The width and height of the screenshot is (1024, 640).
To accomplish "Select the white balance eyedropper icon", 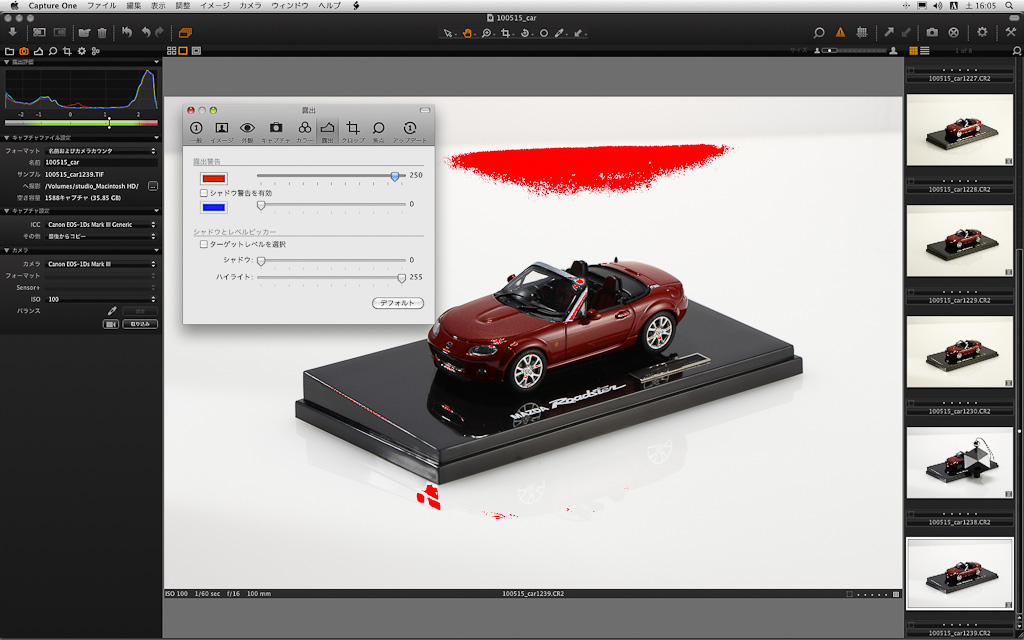I will [x=112, y=311].
